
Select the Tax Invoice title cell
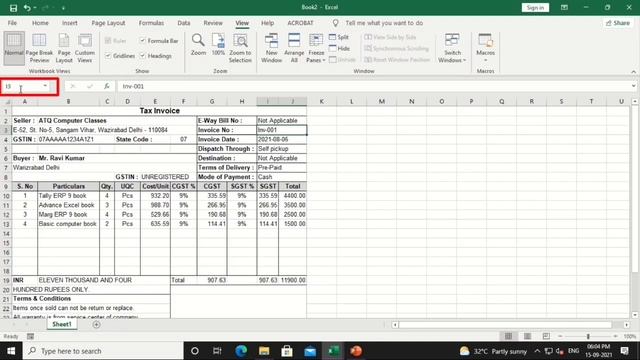[x=159, y=111]
